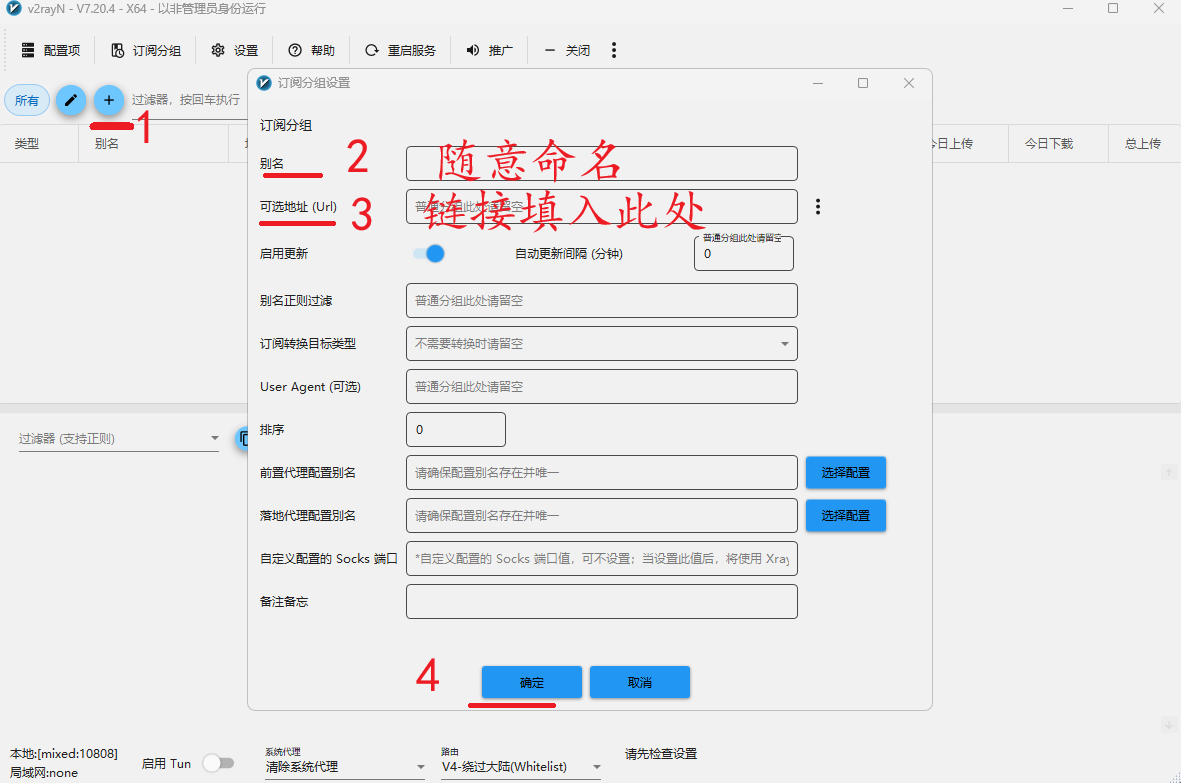Open the three-dot menu beside Url field
1181x783 pixels.
tap(818, 206)
